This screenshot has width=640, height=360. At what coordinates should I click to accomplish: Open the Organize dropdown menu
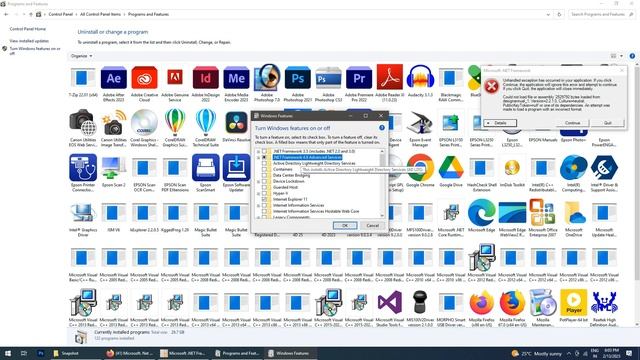tap(81, 56)
